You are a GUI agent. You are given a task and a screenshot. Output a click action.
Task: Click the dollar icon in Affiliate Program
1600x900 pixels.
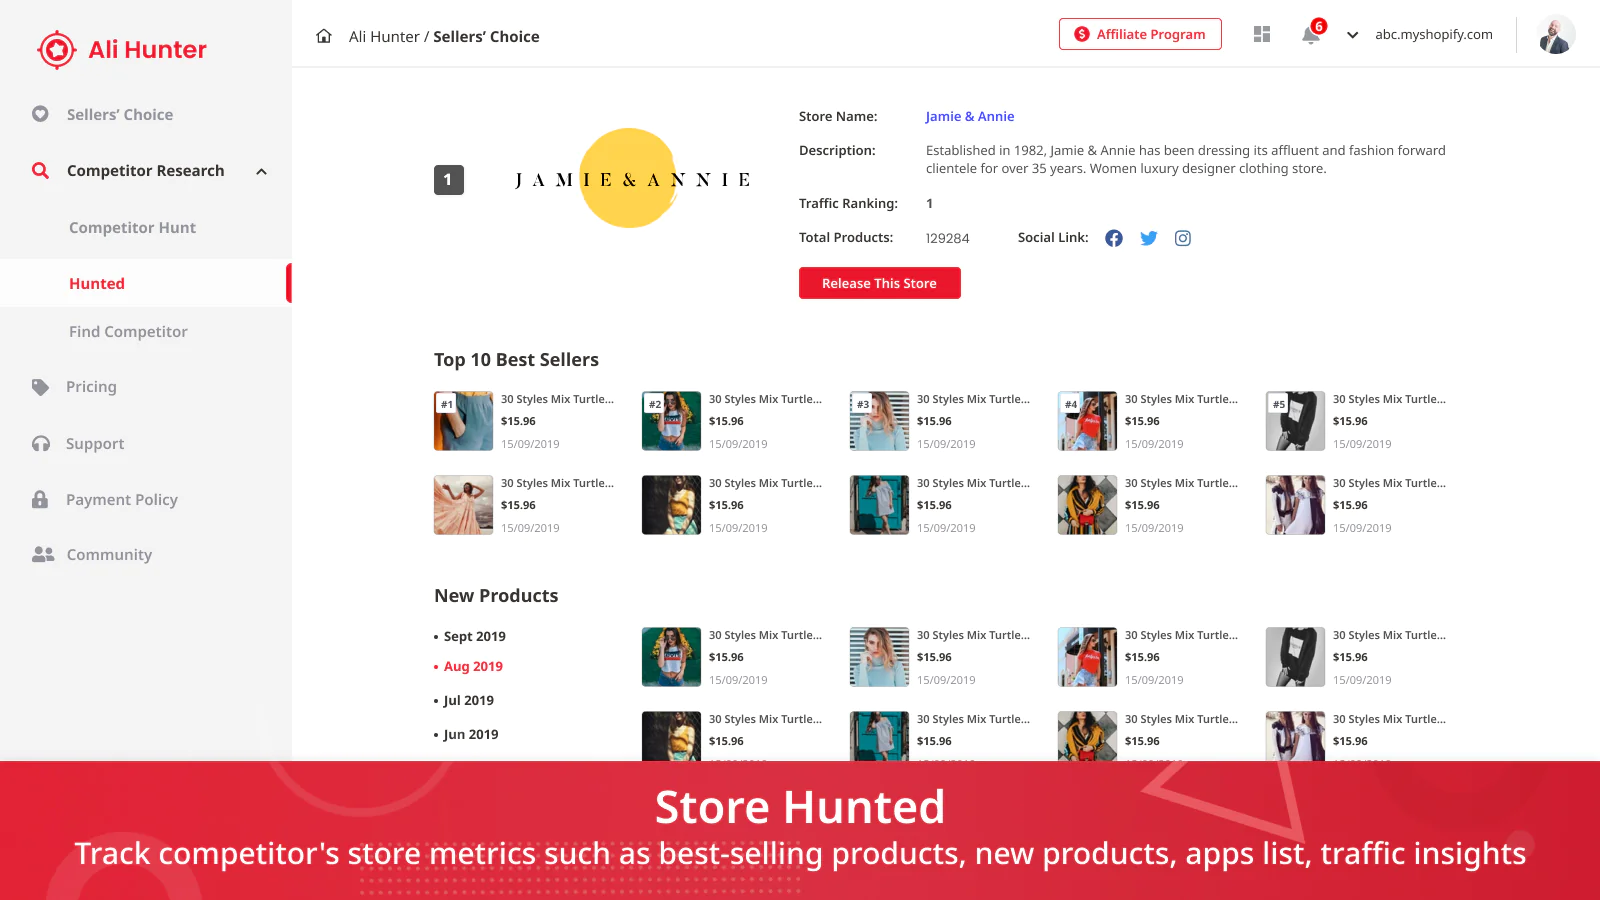(1082, 34)
